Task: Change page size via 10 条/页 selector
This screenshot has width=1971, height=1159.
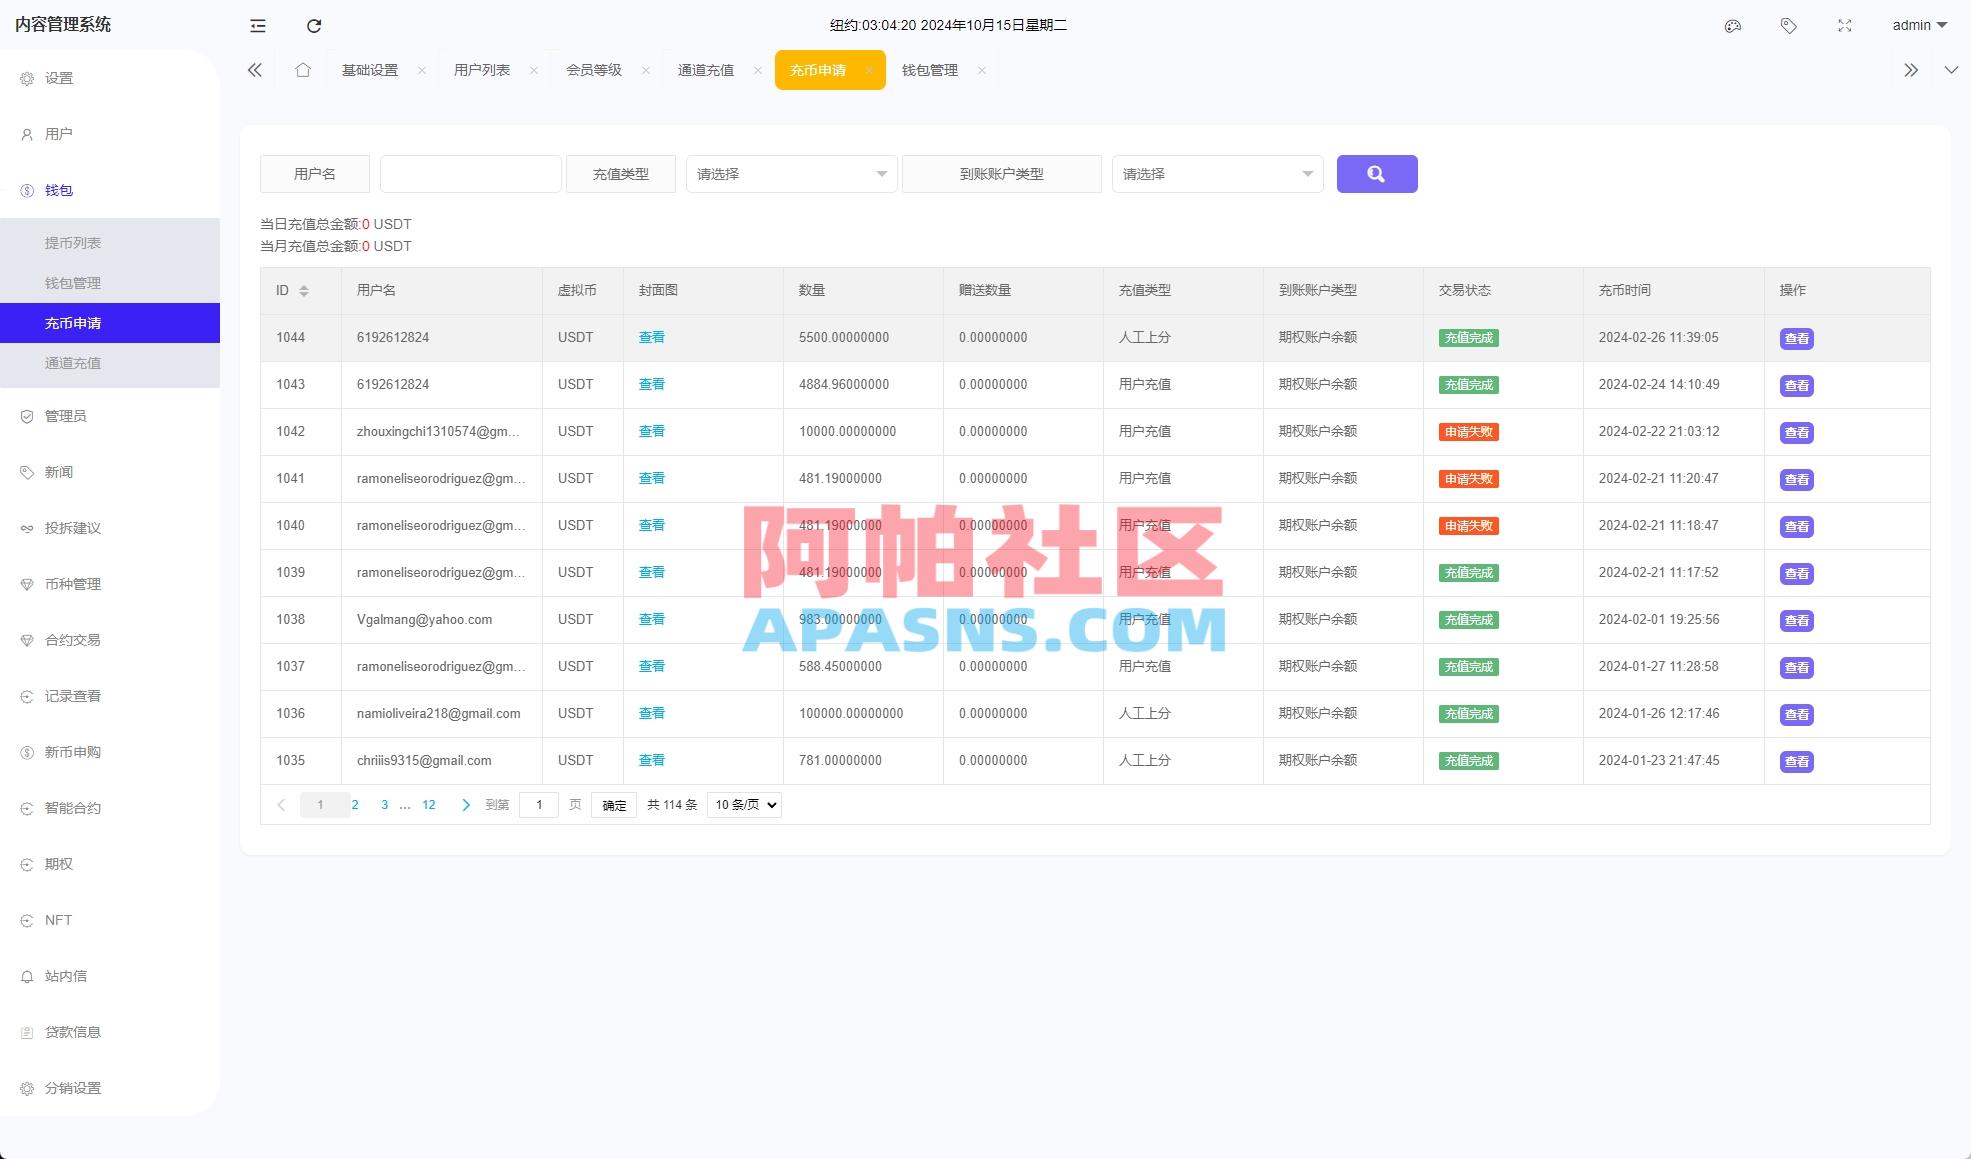Action: click(744, 804)
